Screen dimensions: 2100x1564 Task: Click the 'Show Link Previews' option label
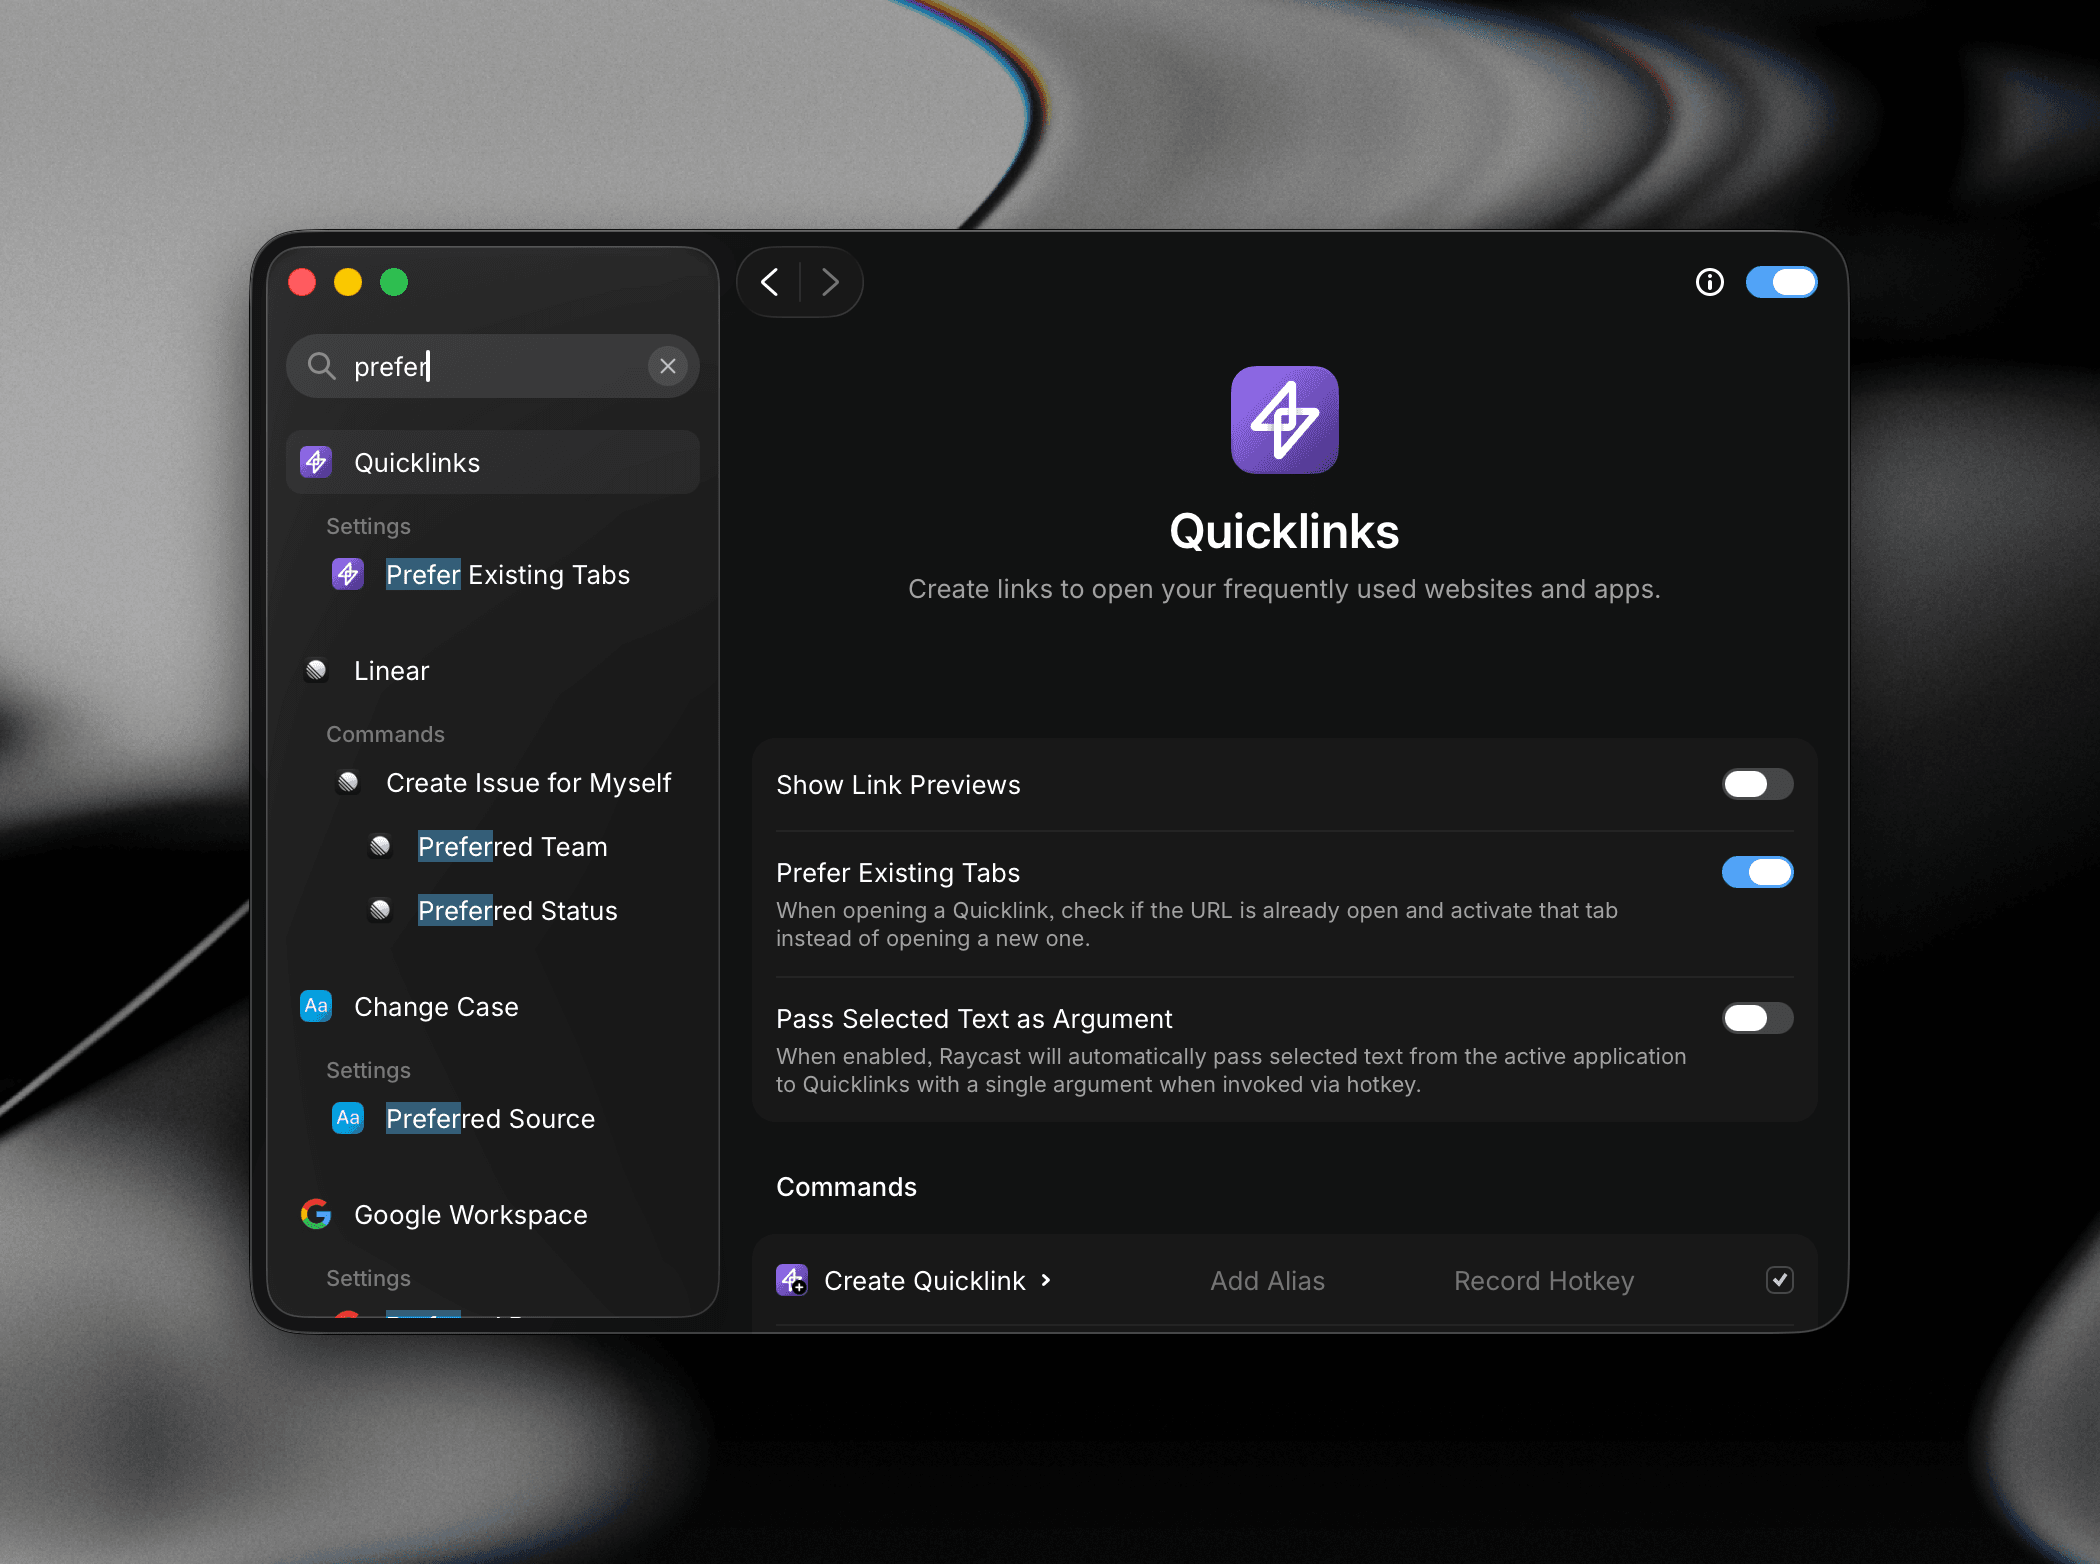898,785
